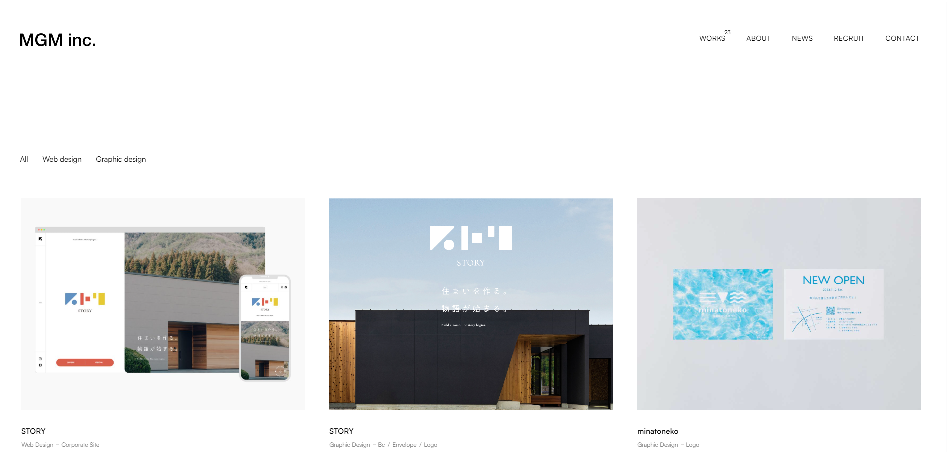This screenshot has width=947, height=453.
Task: Filter works by Graphic design
Action: point(121,159)
